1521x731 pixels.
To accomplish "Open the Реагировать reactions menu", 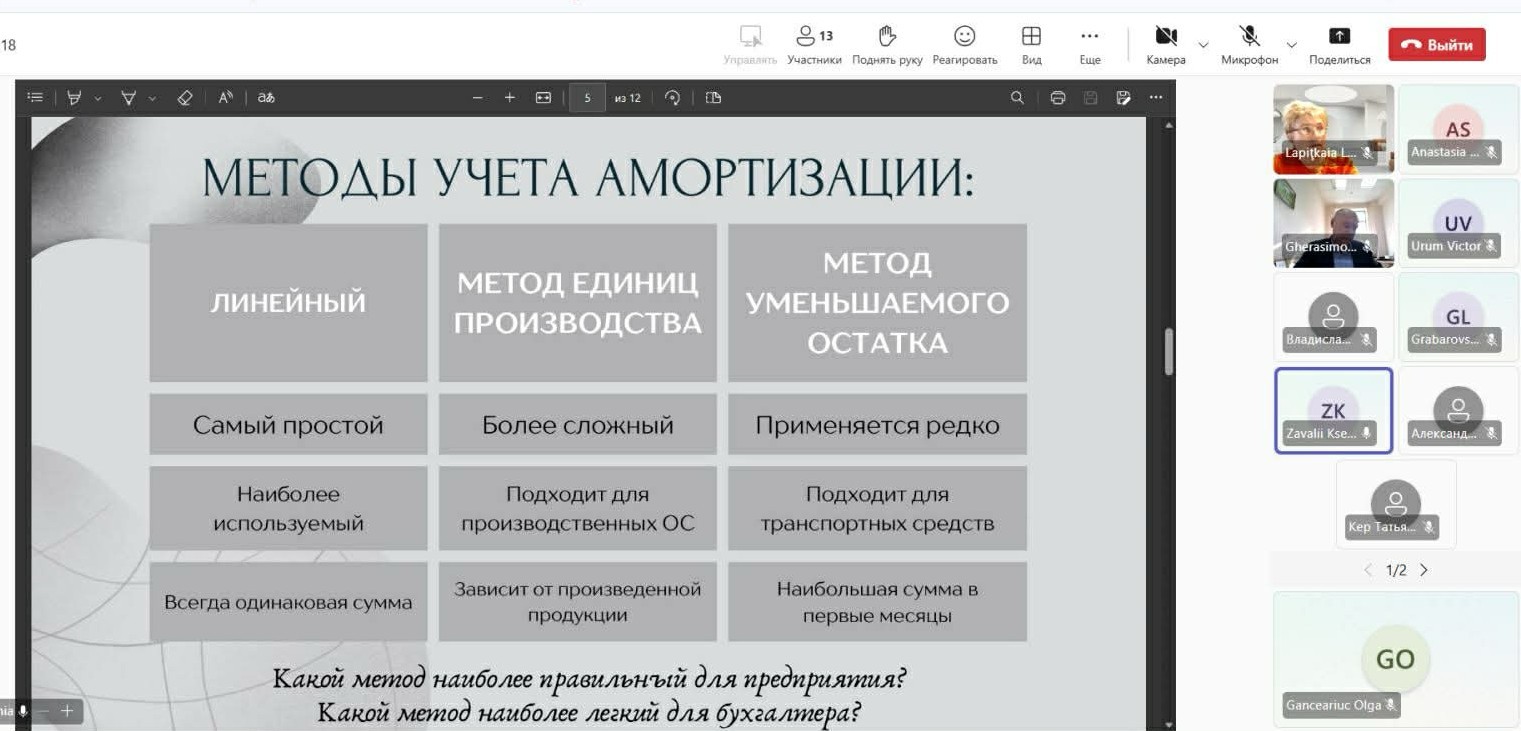I will tap(964, 45).
